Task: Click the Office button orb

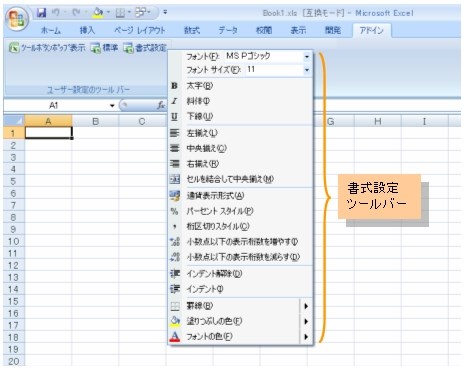Action: point(17,19)
